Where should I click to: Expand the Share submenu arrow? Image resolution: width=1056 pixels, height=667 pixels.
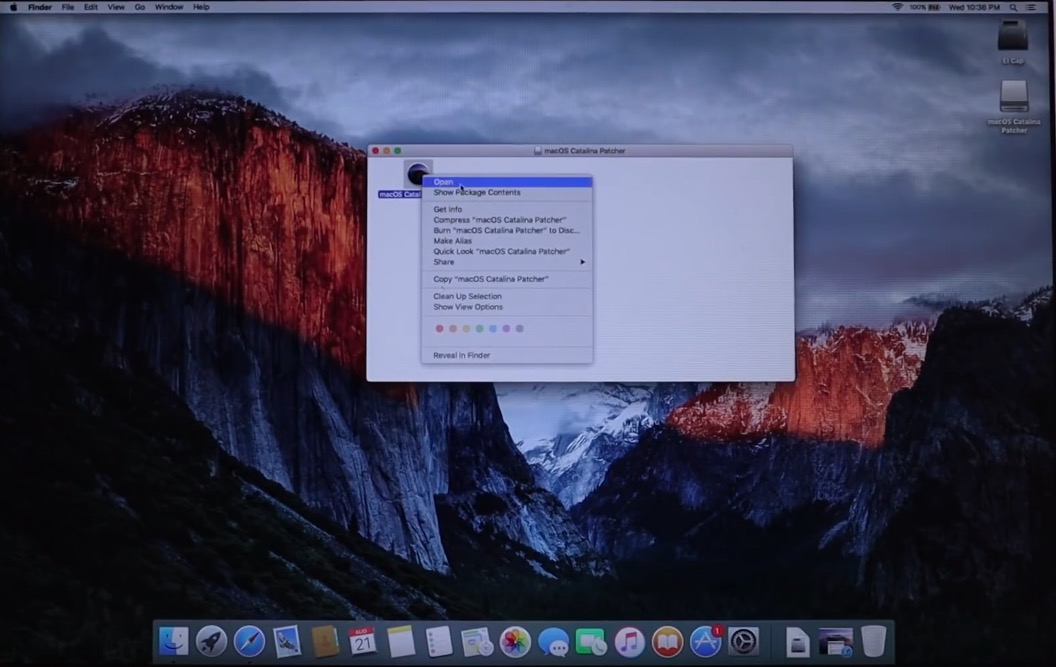pyautogui.click(x=583, y=262)
